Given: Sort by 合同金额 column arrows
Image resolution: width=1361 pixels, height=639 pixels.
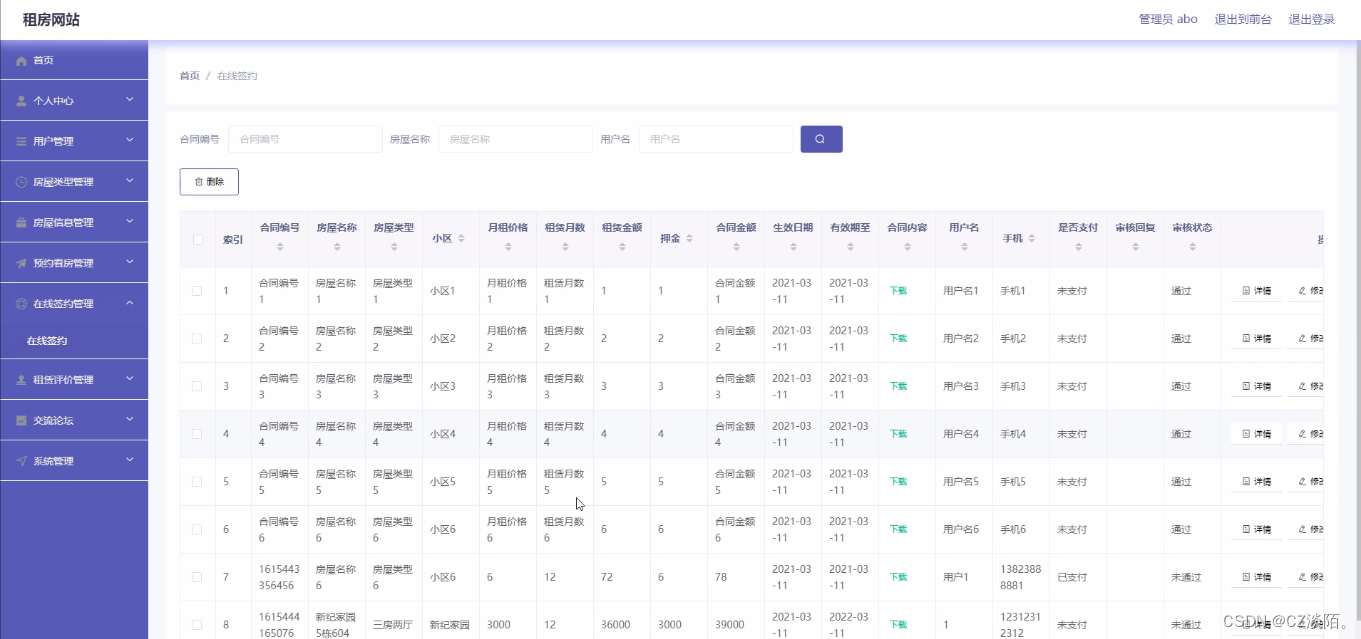Looking at the screenshot, I should point(736,246).
